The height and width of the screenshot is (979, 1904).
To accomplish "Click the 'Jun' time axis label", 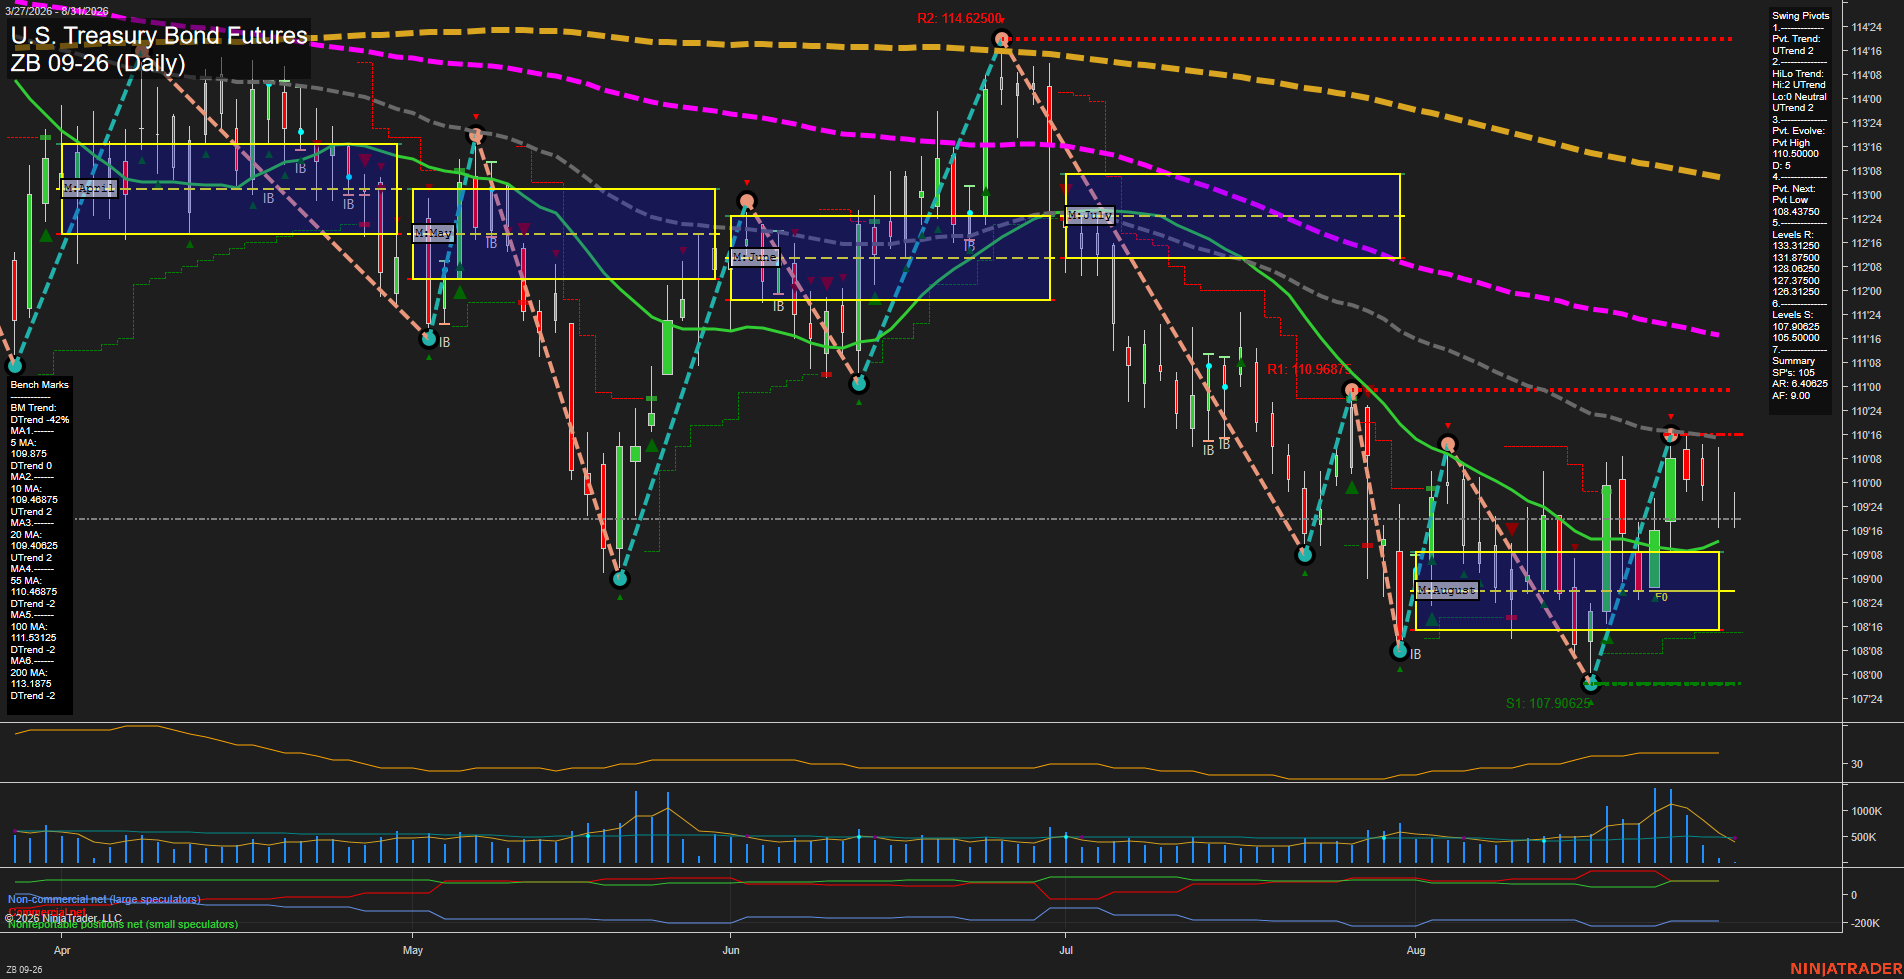I will pyautogui.click(x=731, y=950).
